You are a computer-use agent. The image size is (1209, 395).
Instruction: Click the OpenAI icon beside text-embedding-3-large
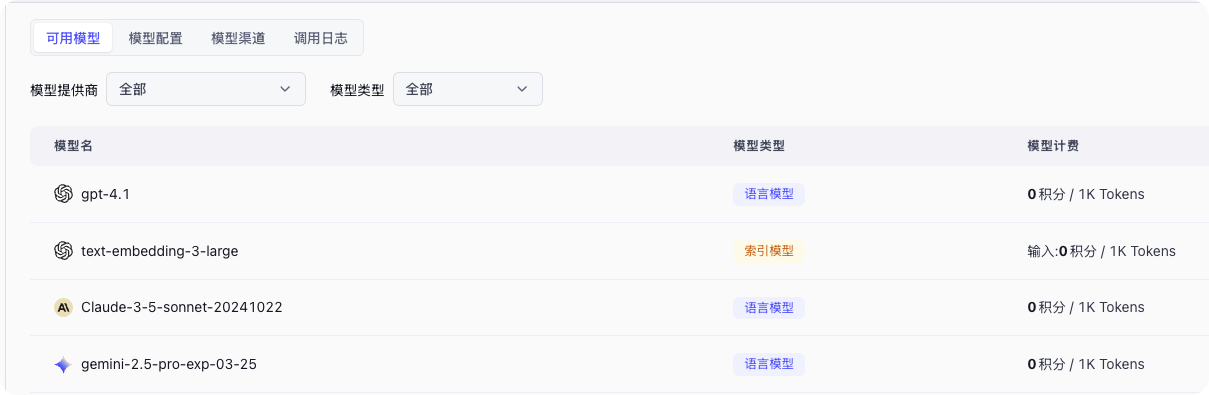63,251
